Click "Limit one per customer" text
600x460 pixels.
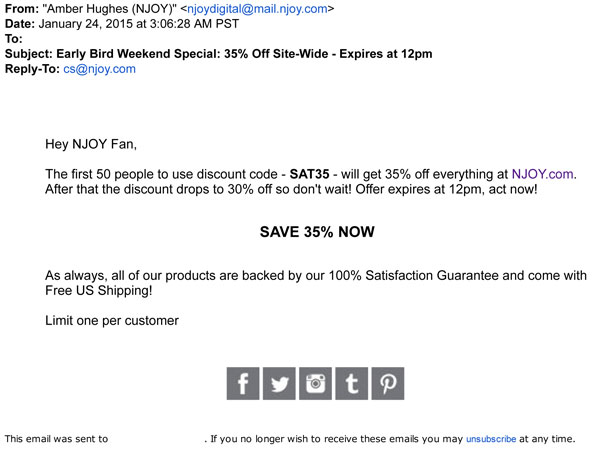[x=112, y=321]
